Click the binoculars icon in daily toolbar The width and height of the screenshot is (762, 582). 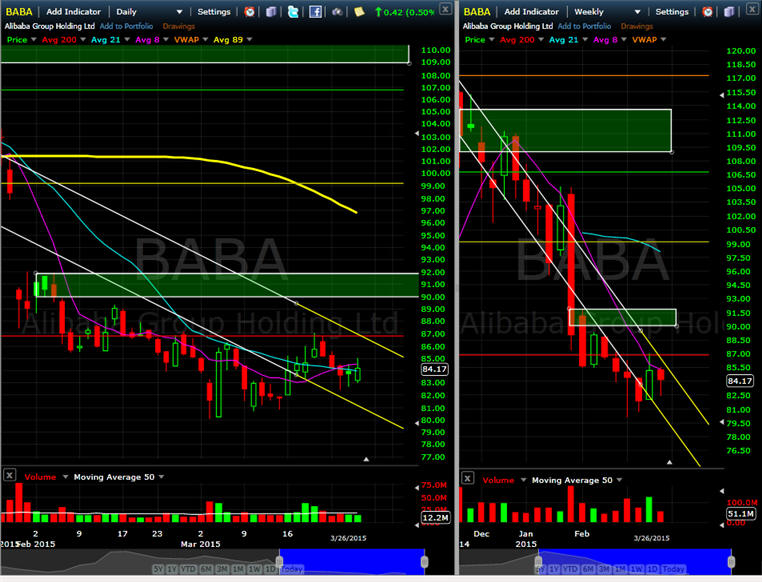(338, 11)
